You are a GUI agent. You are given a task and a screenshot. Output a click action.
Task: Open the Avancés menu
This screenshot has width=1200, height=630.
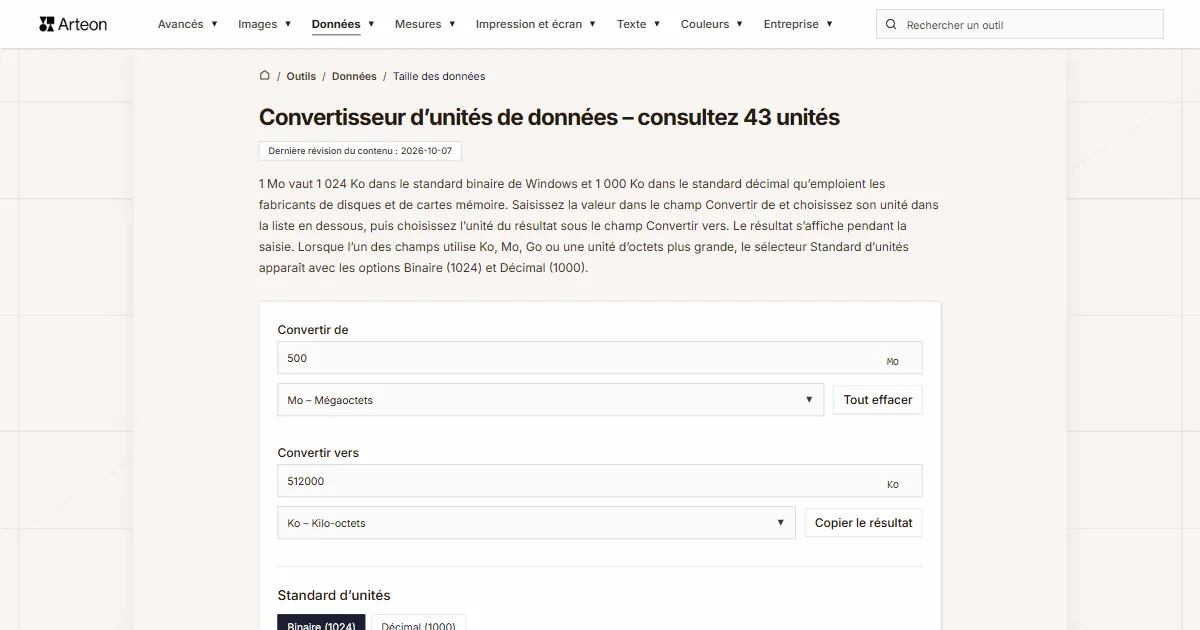click(188, 24)
